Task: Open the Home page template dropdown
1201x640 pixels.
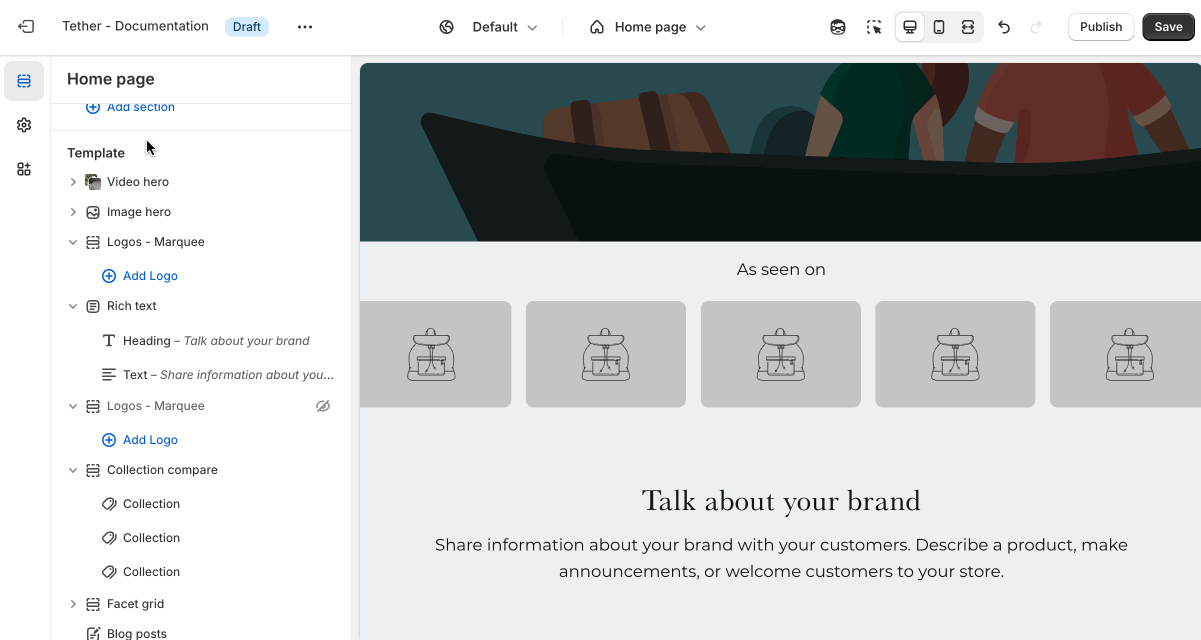Action: [x=648, y=27]
